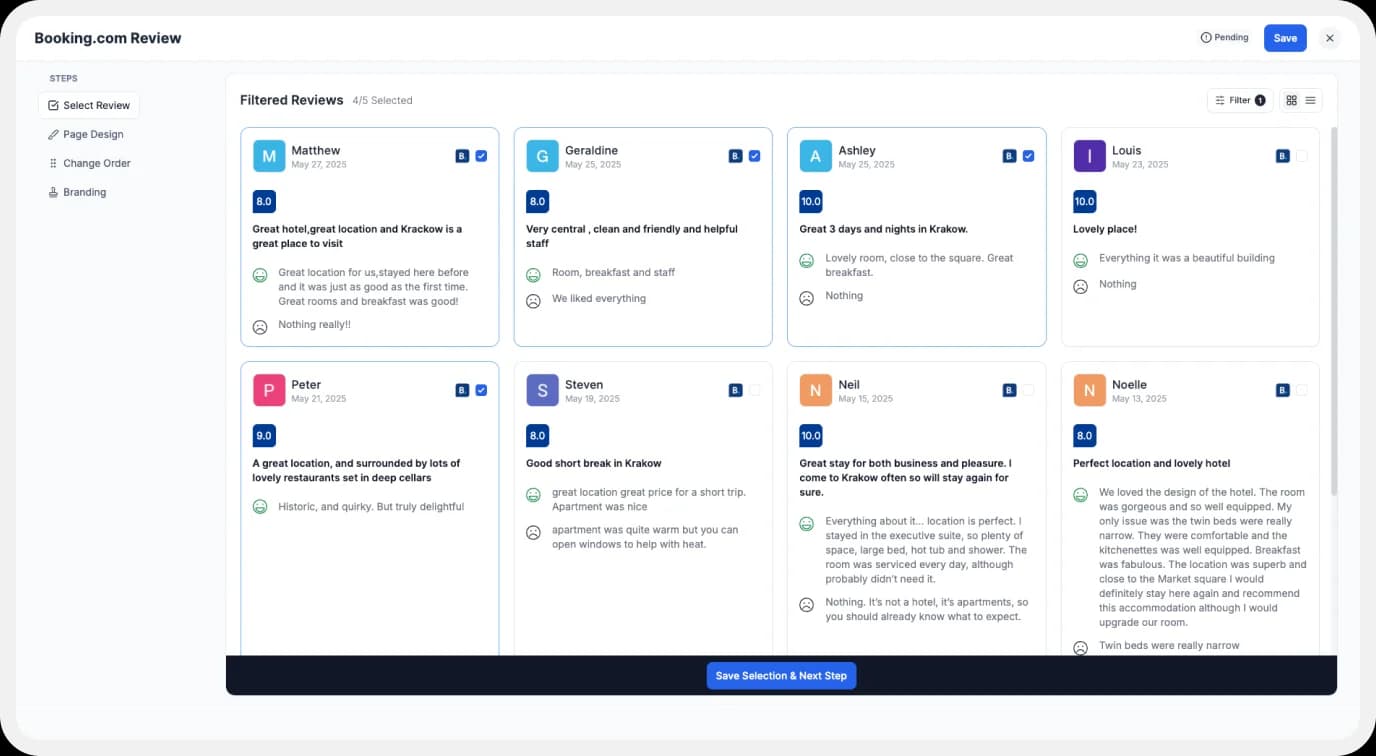Click the positive smiley icon on Ashley's review
This screenshot has height=756, width=1376.
807,259
